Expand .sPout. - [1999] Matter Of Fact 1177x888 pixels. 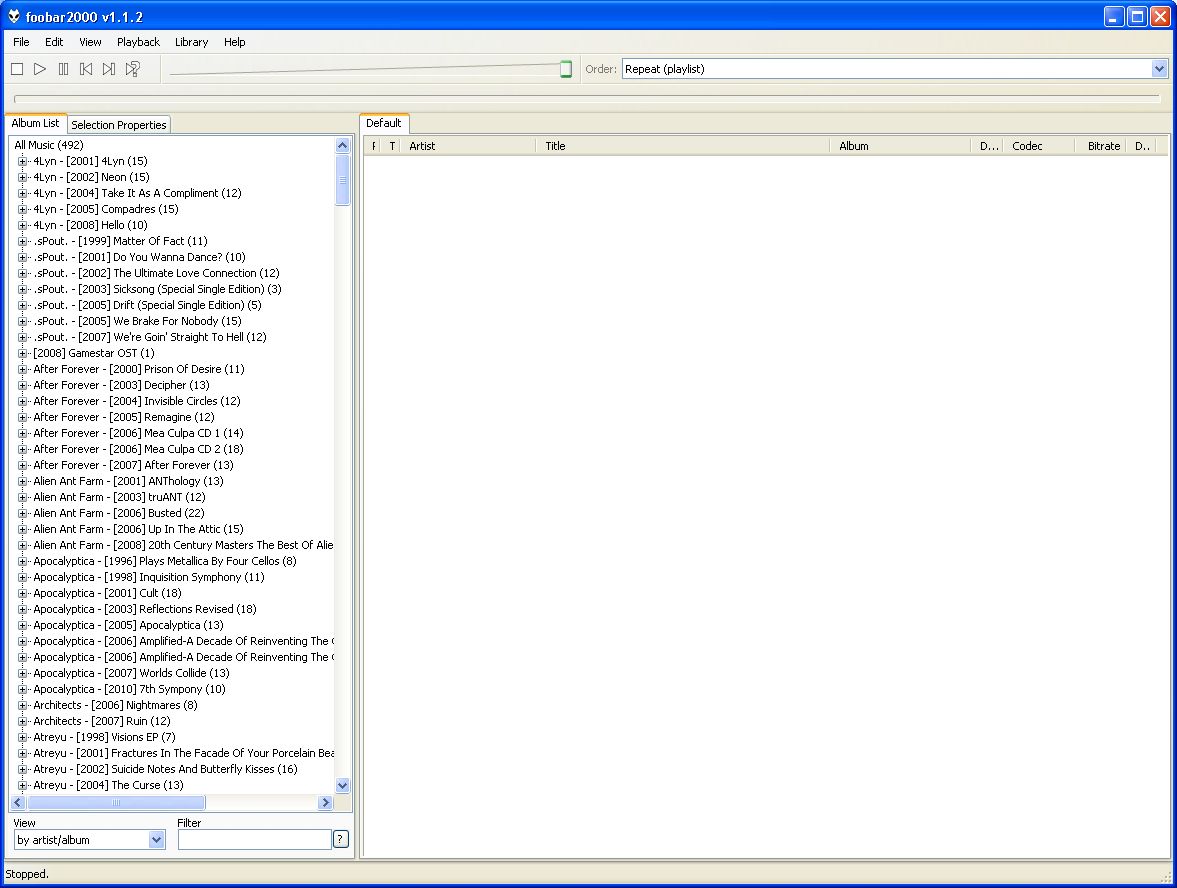(23, 241)
